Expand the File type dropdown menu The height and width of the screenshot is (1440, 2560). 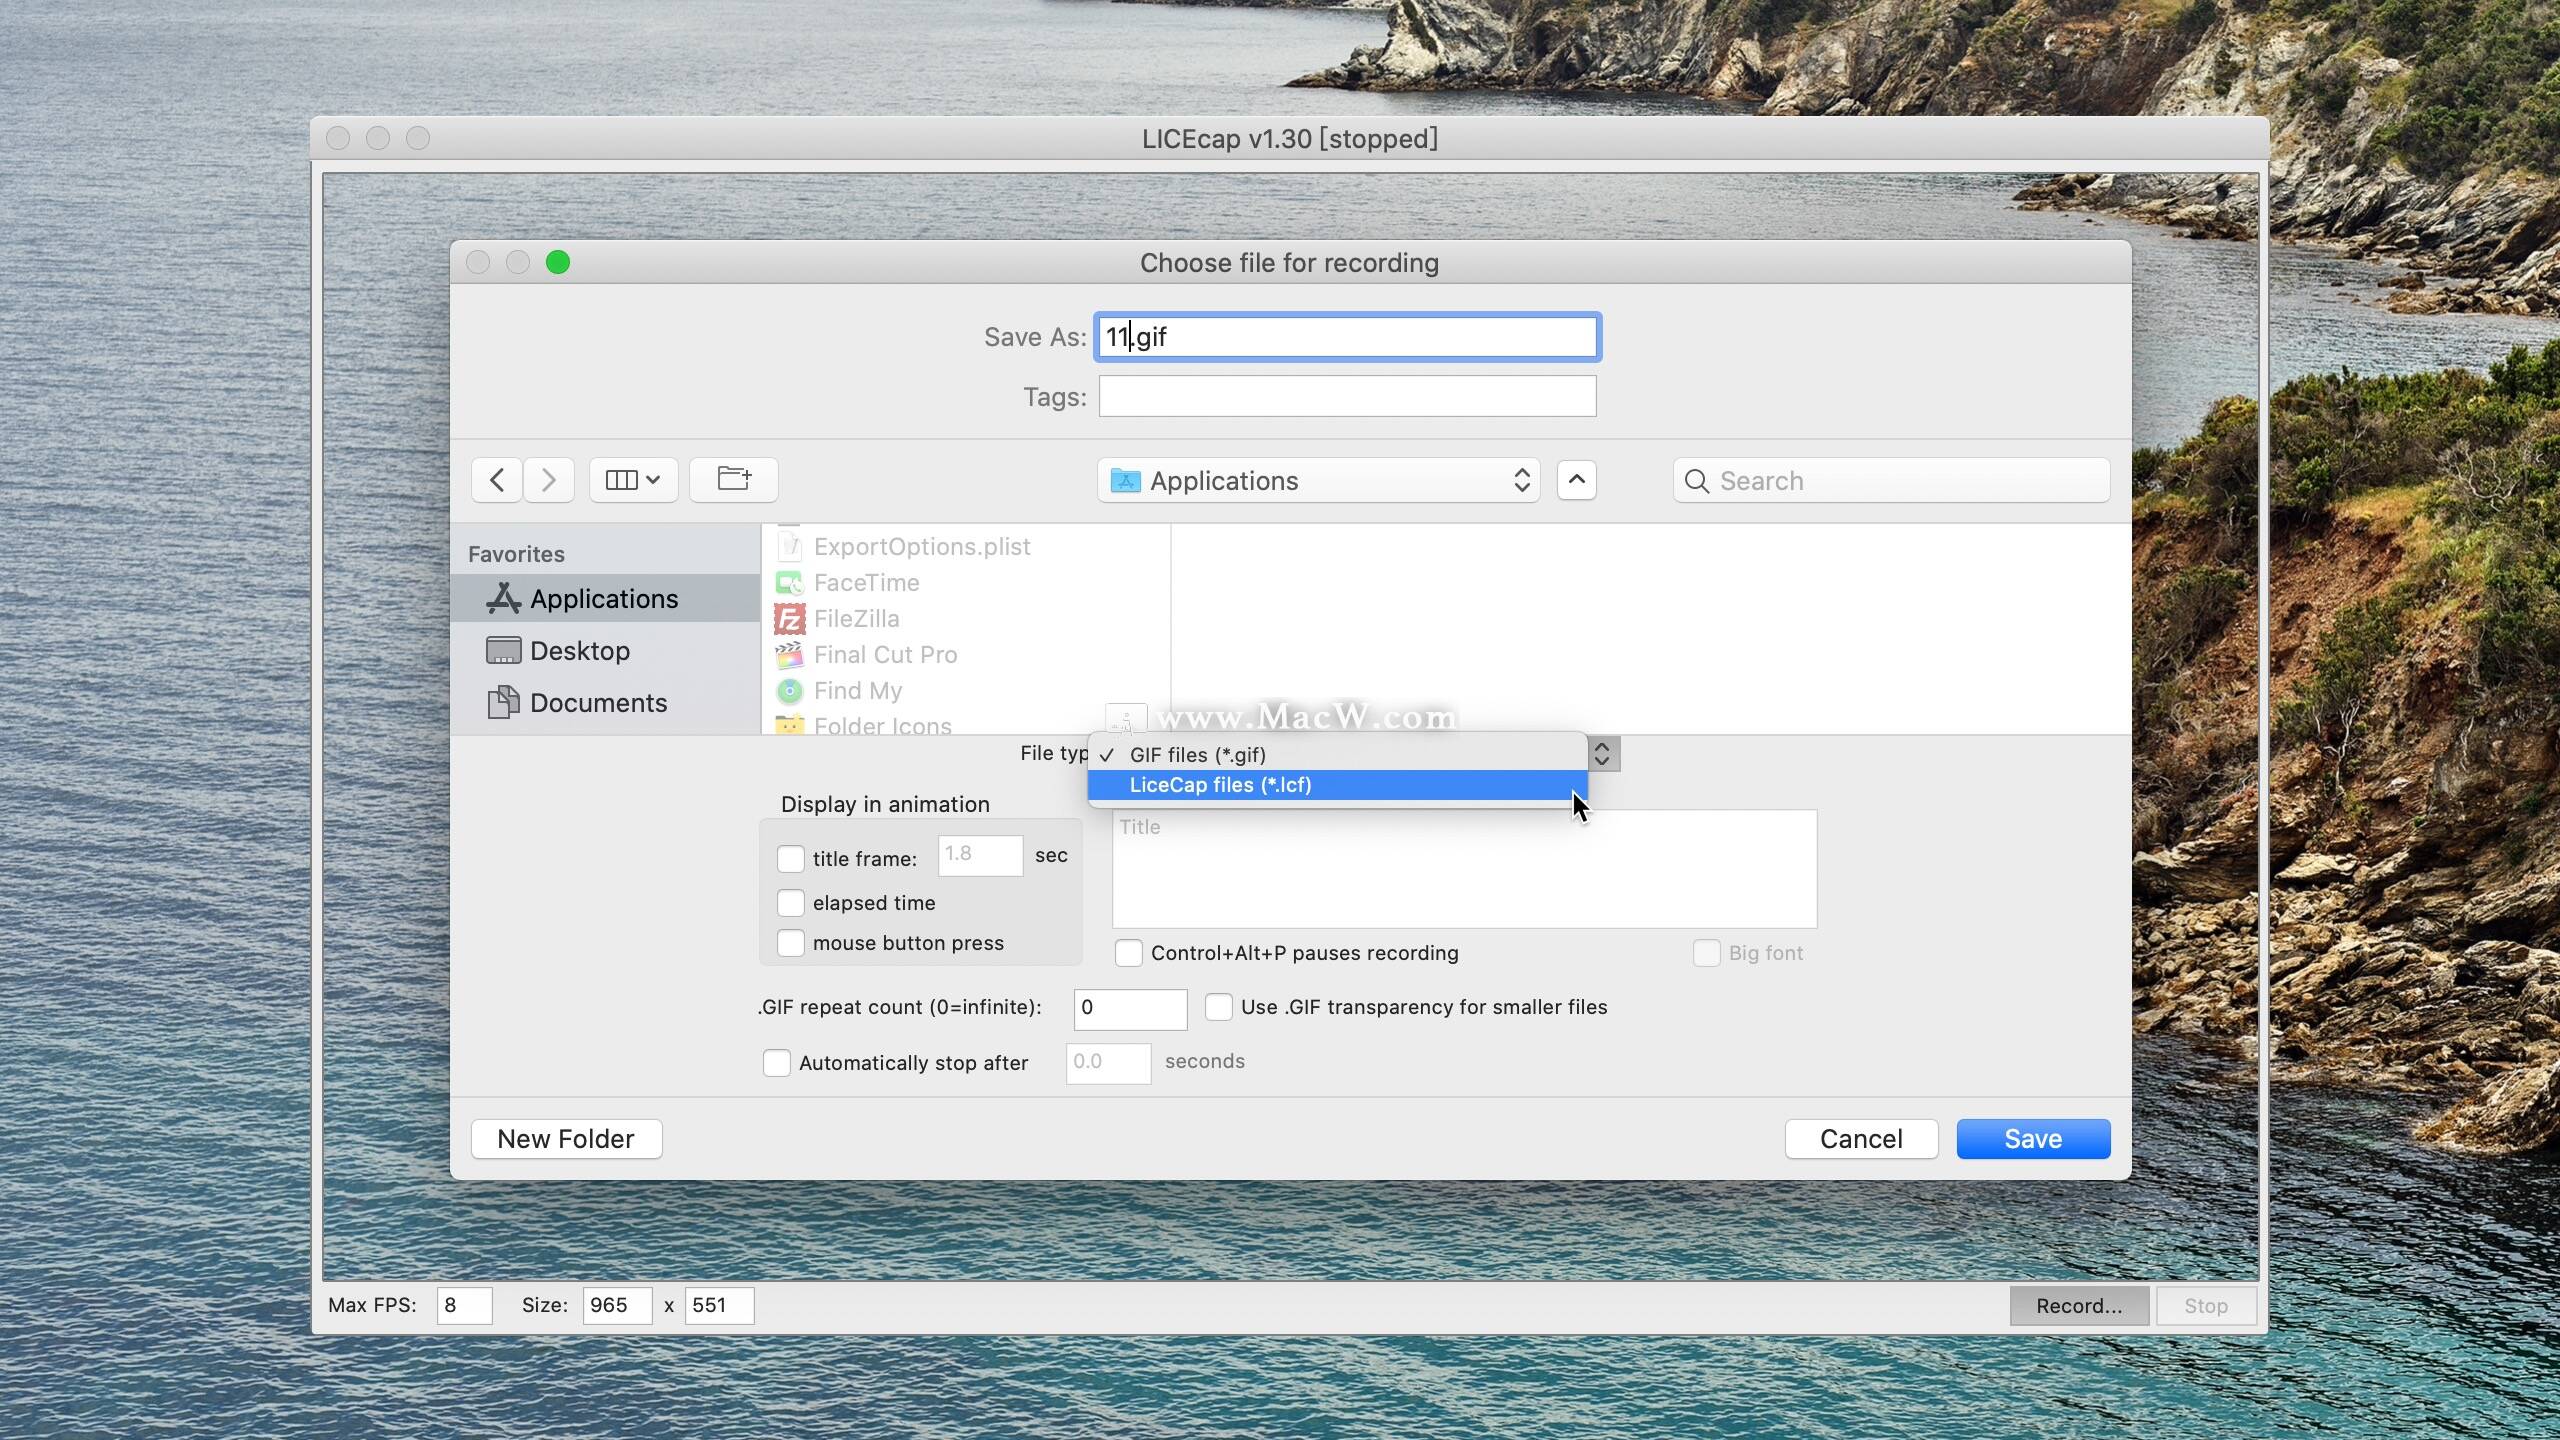point(1602,753)
